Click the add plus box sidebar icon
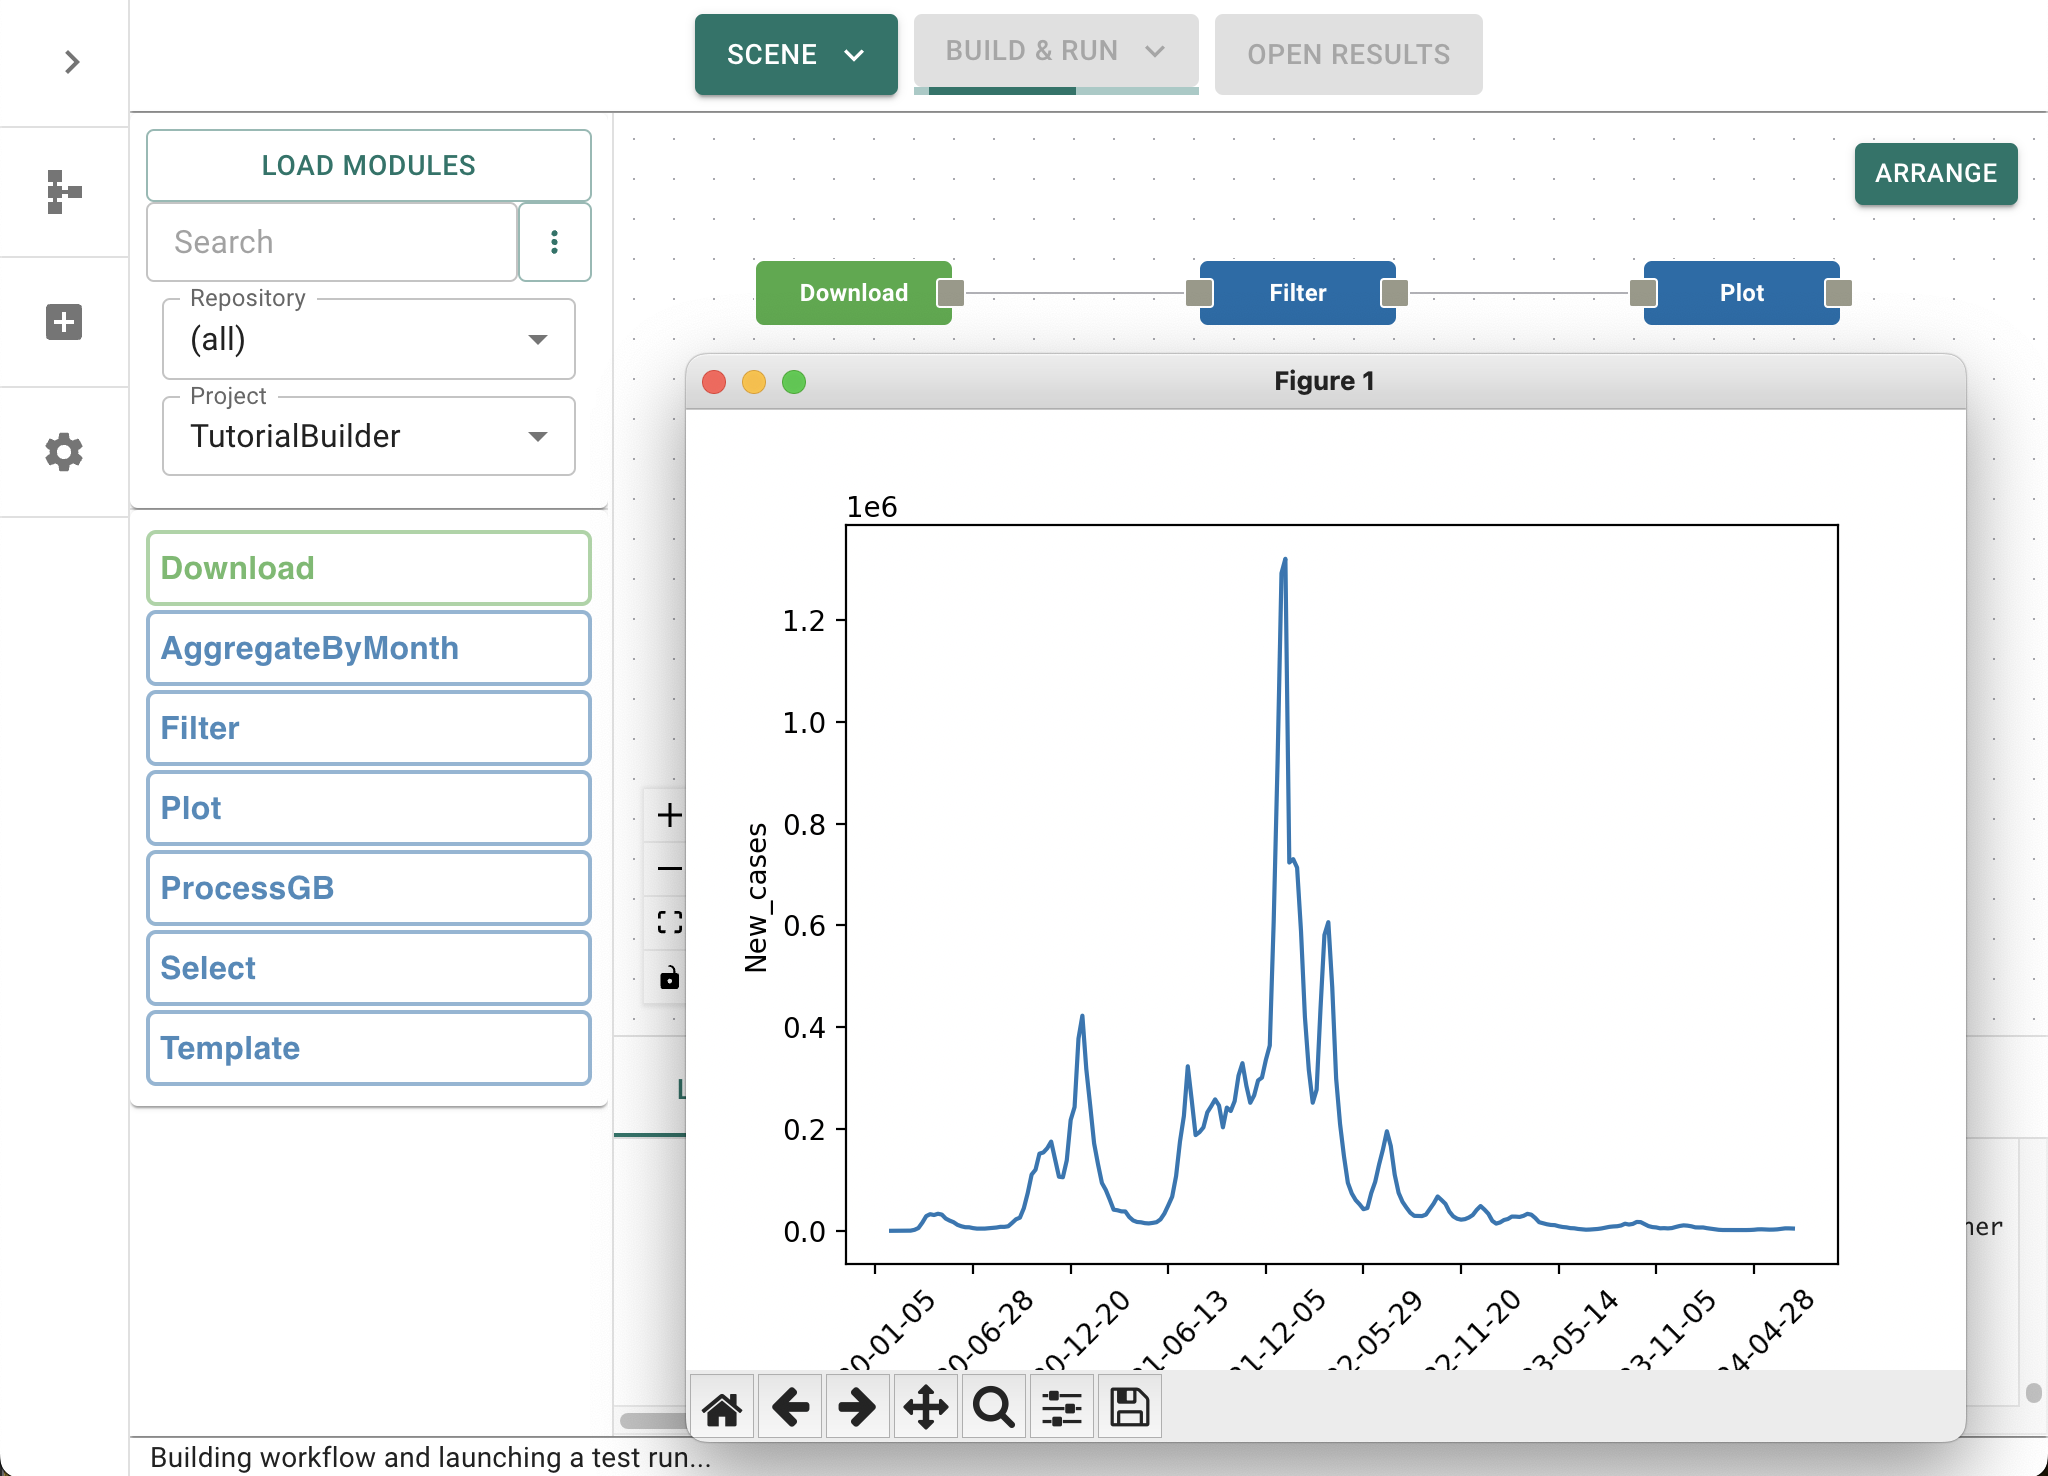The image size is (2048, 1476). pyautogui.click(x=64, y=322)
